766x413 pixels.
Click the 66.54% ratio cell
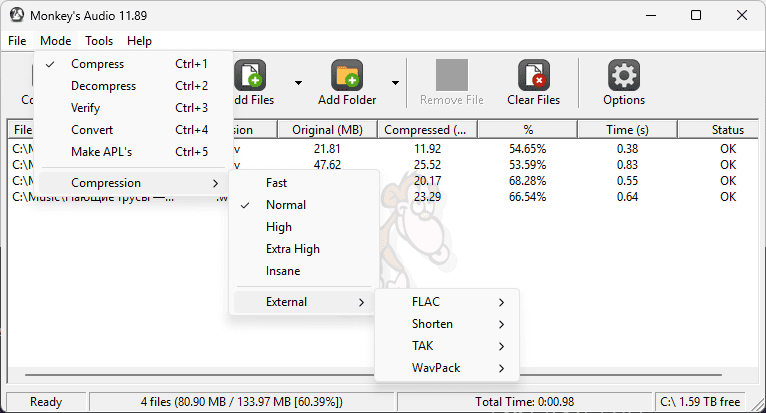528,197
